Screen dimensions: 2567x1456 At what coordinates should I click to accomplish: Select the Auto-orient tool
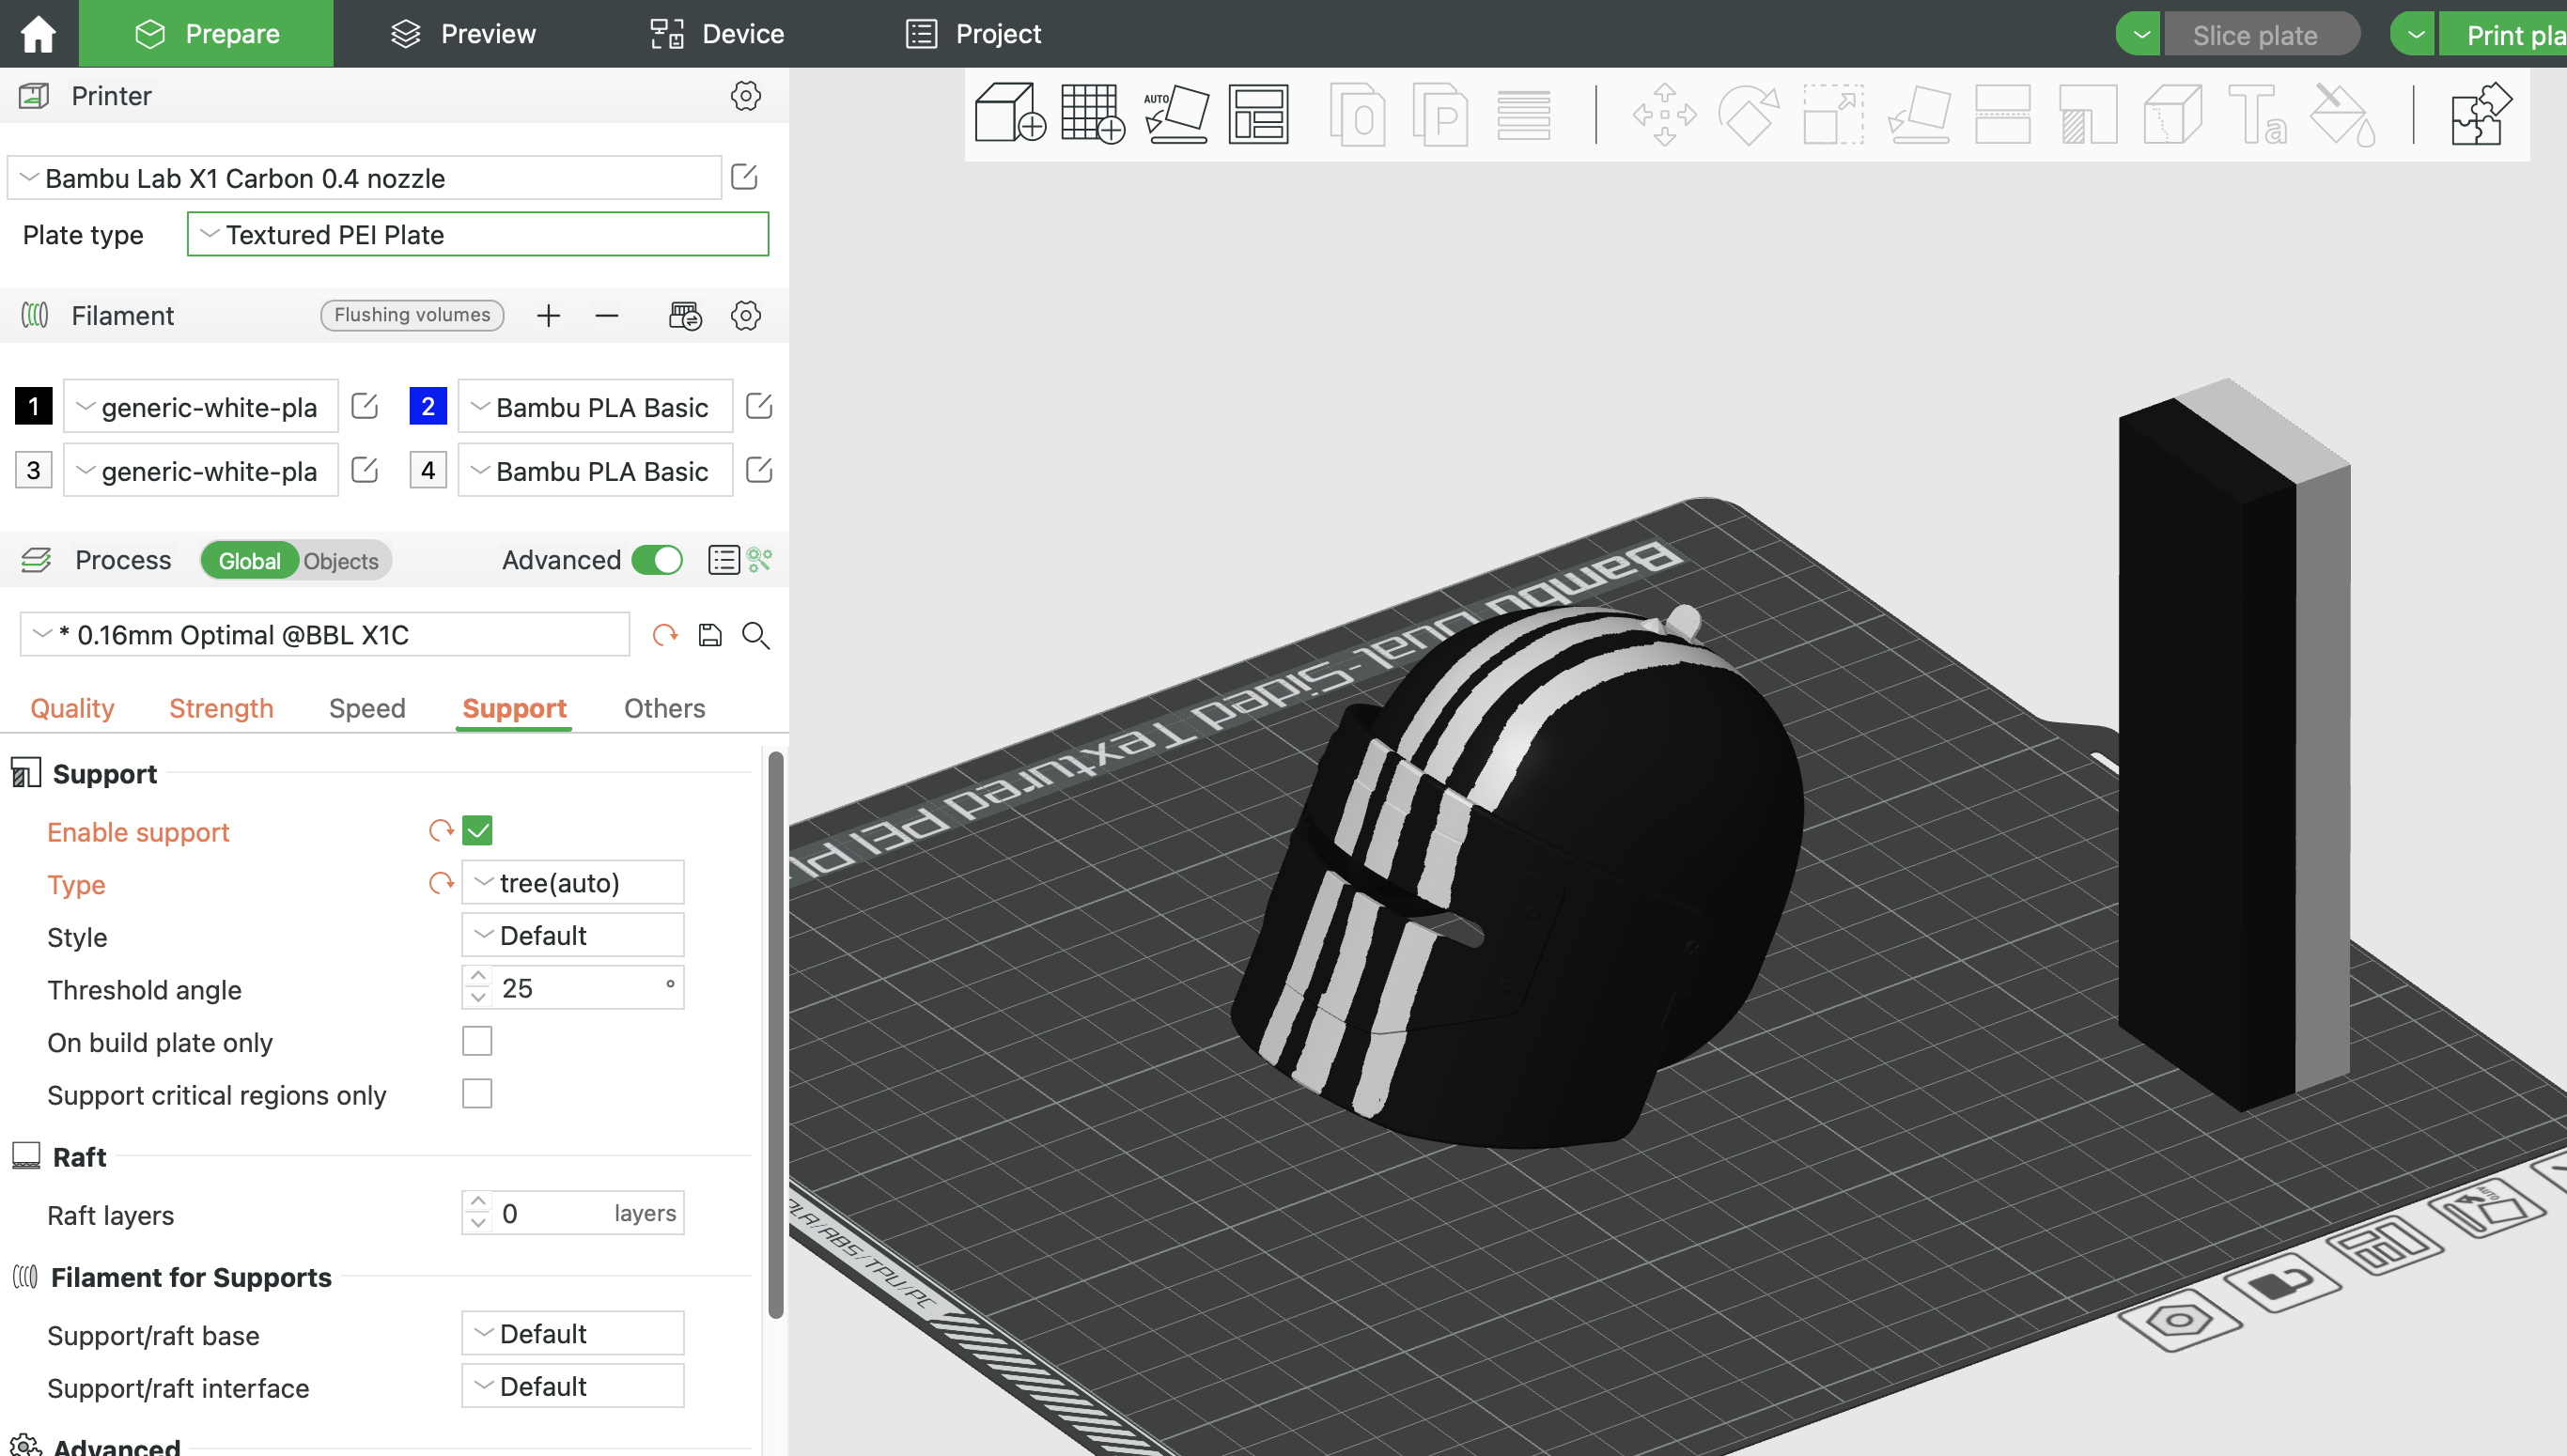tap(1176, 113)
